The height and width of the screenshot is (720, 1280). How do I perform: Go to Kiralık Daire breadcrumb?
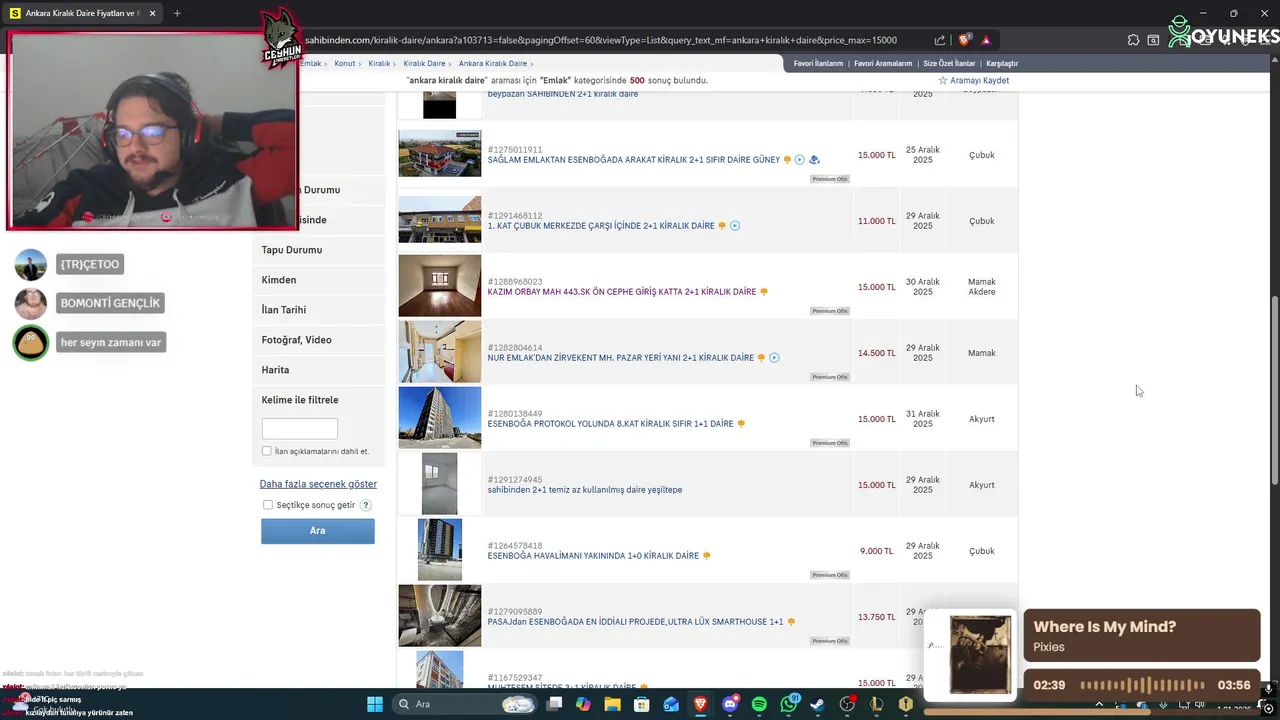pyautogui.click(x=424, y=63)
